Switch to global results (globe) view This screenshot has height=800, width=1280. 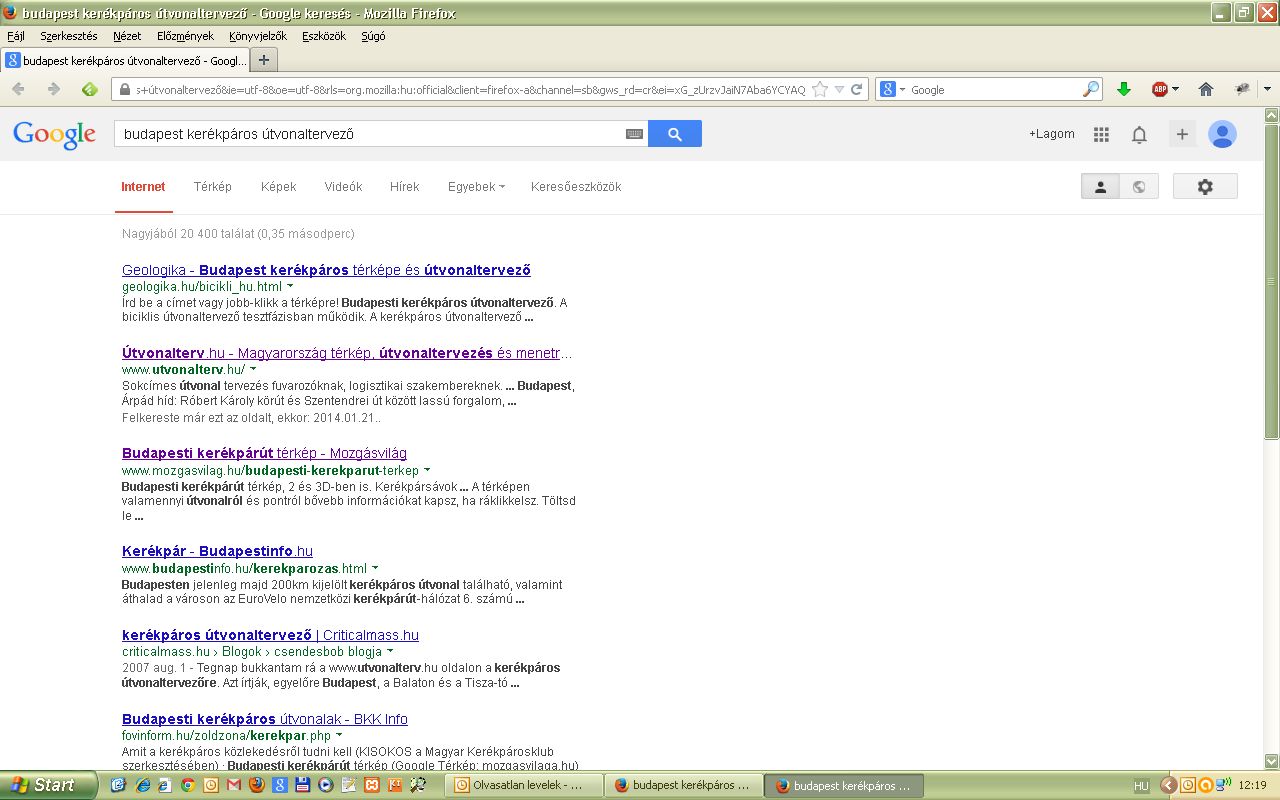[1138, 186]
